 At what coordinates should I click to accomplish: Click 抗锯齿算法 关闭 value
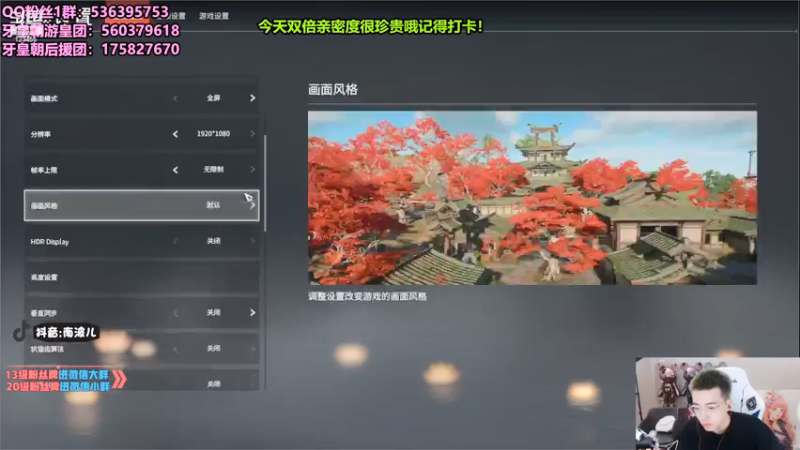coord(213,348)
